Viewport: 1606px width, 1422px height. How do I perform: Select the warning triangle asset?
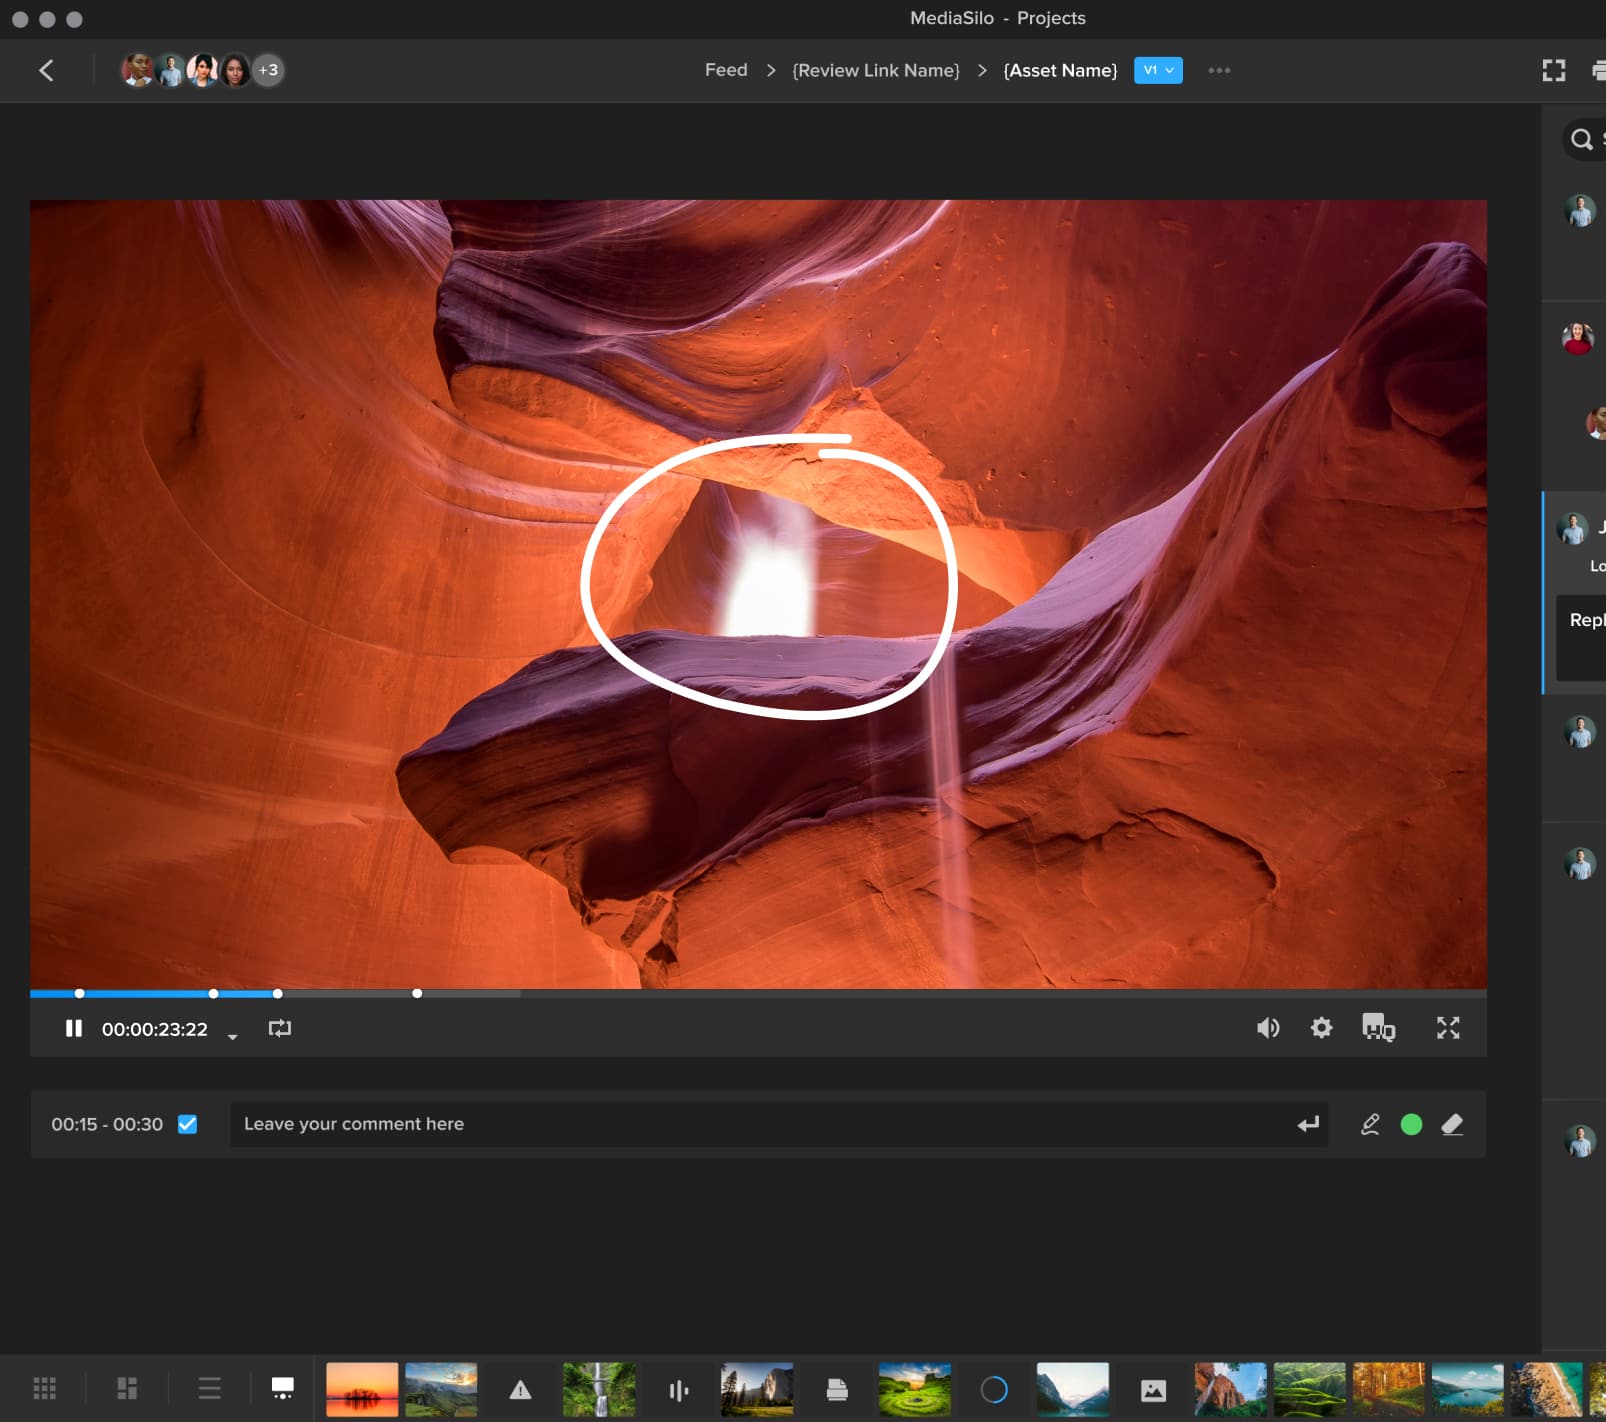click(x=520, y=1389)
